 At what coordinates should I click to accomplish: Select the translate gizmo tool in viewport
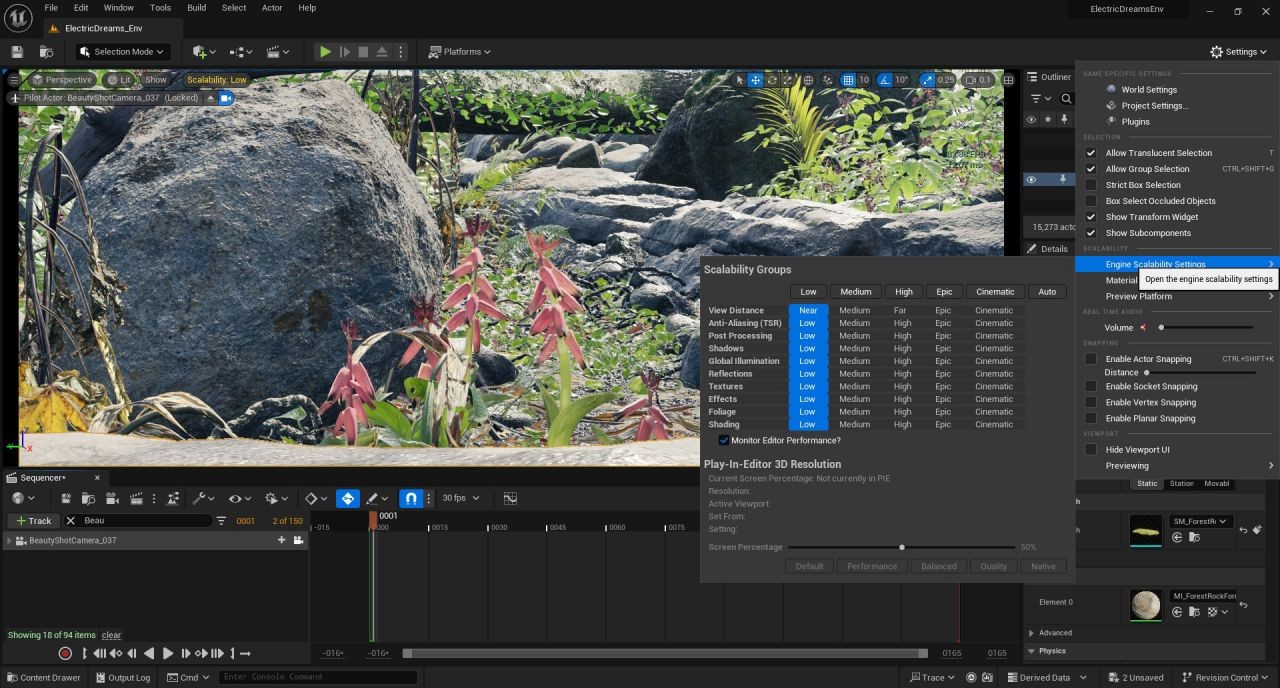coord(755,80)
